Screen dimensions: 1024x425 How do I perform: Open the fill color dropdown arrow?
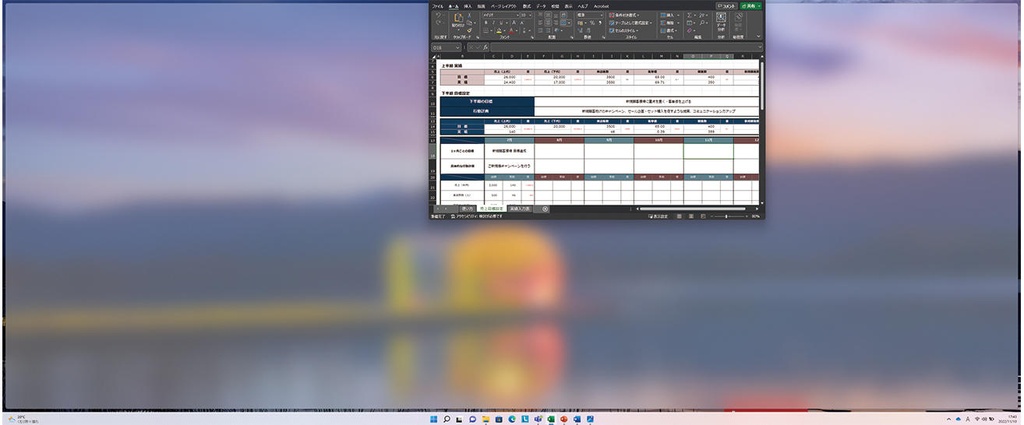click(x=505, y=31)
